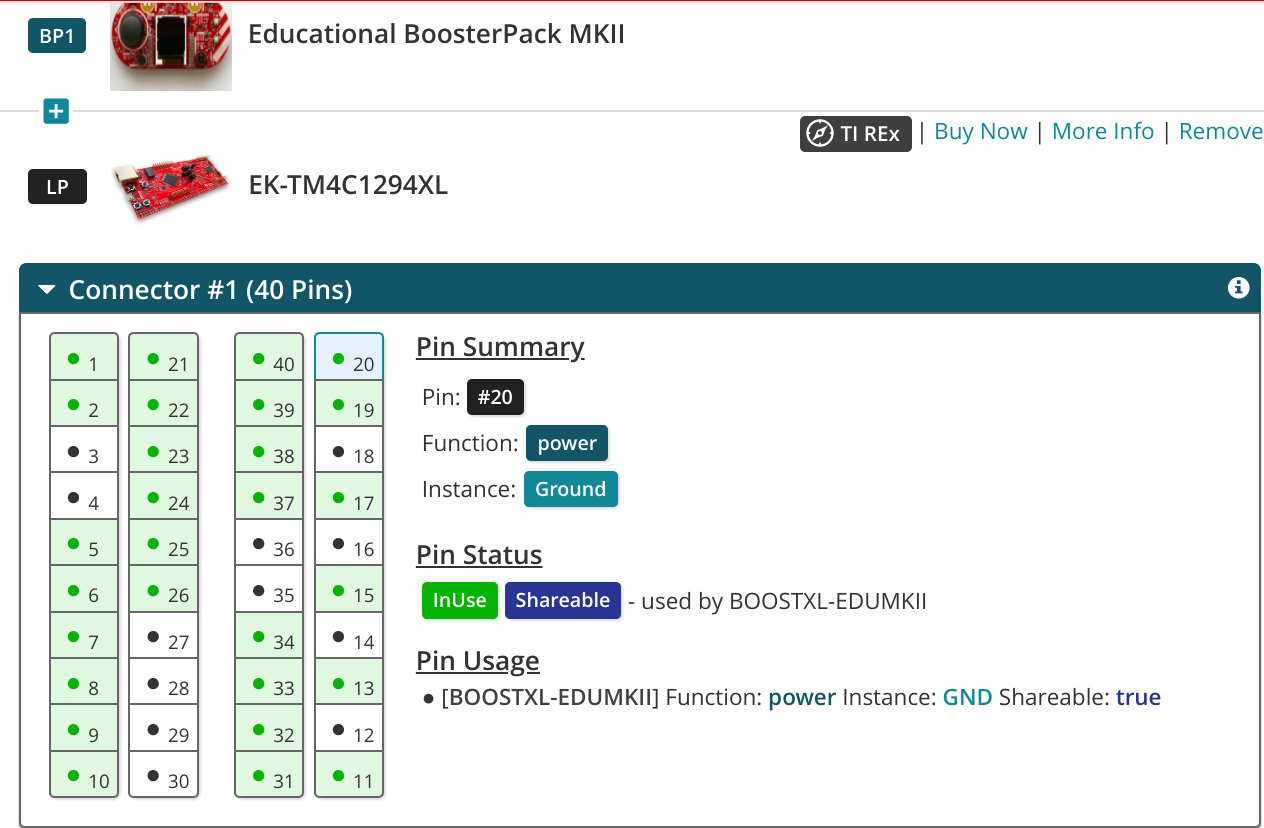
Task: Select pin 6 in the connector
Action: coord(84,589)
